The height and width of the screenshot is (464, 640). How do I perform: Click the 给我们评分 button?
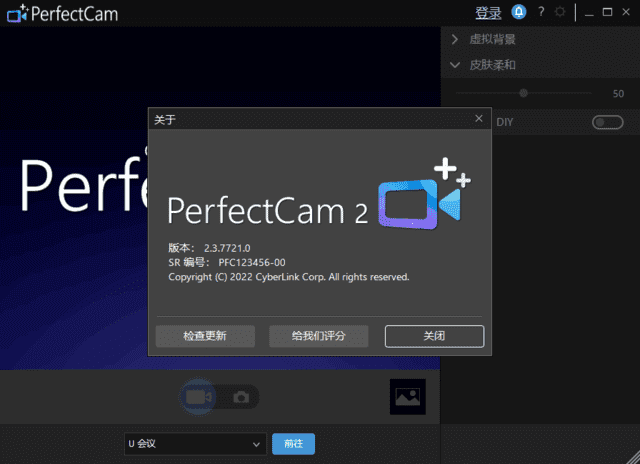click(318, 336)
